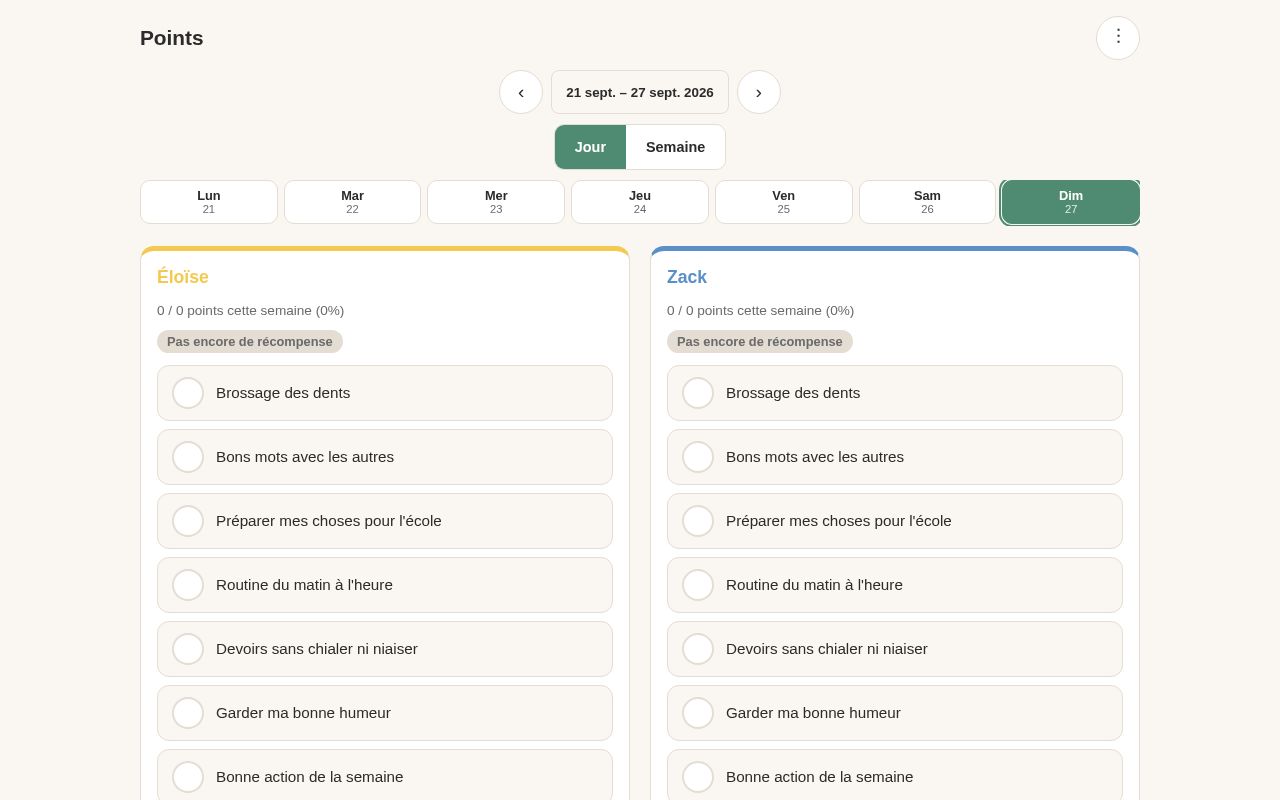Switch to the Semaine view
This screenshot has height=800, width=1280.
[676, 147]
